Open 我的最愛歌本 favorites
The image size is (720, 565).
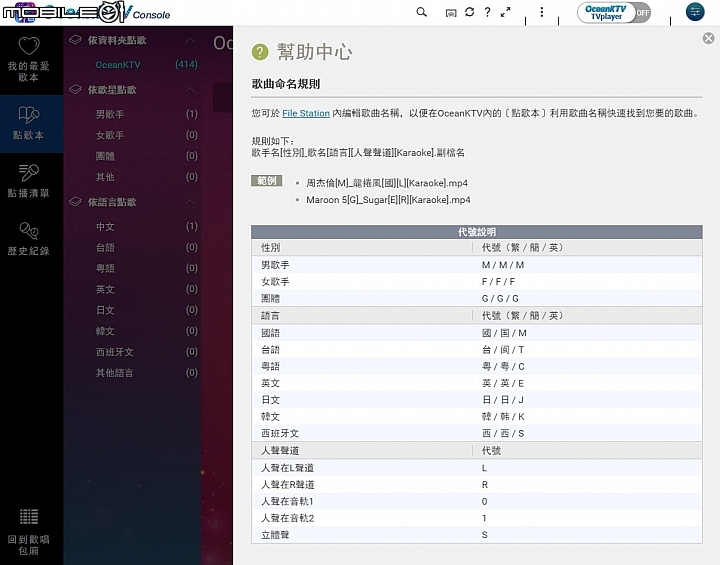coord(28,59)
